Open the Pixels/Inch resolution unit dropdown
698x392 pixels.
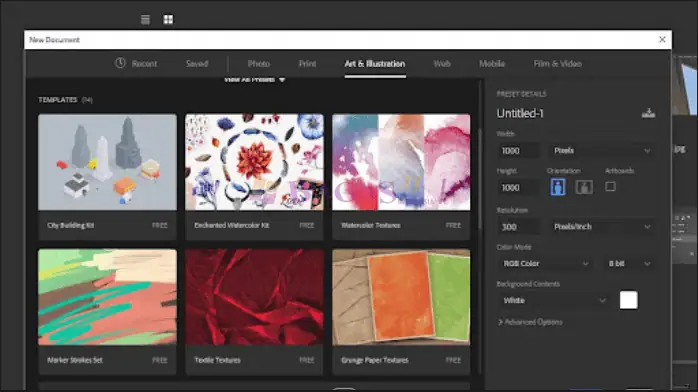601,226
